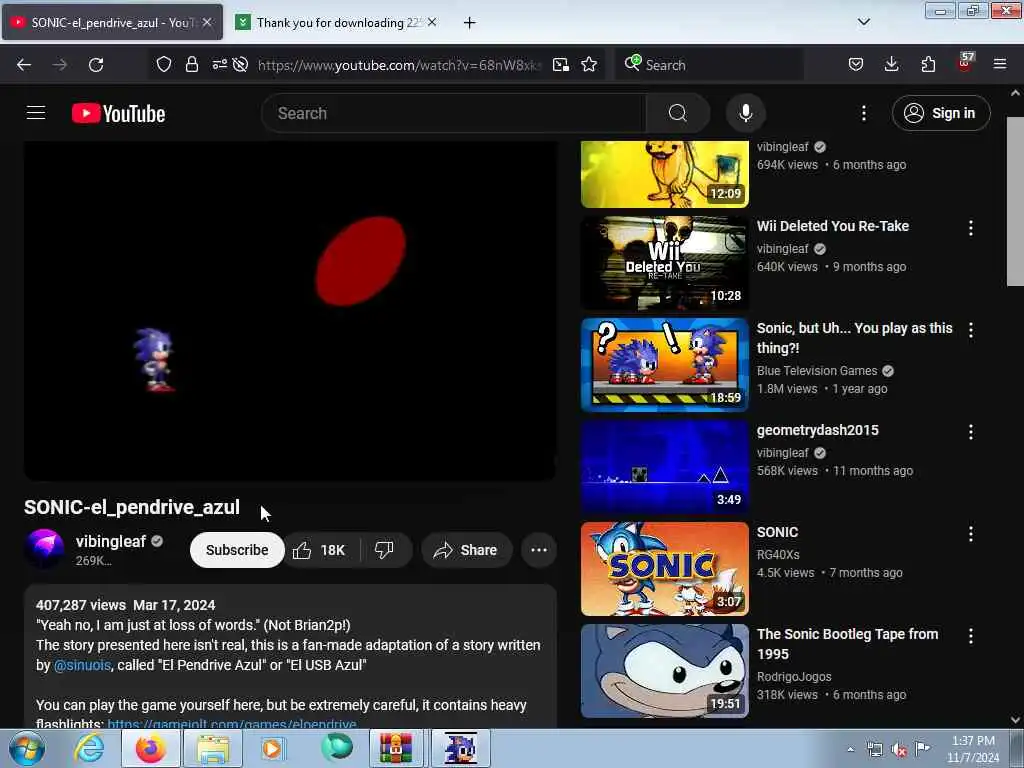Viewport: 1024px width, 768px height.
Task: Open the Blue Television Games channel name
Action: 817,371
